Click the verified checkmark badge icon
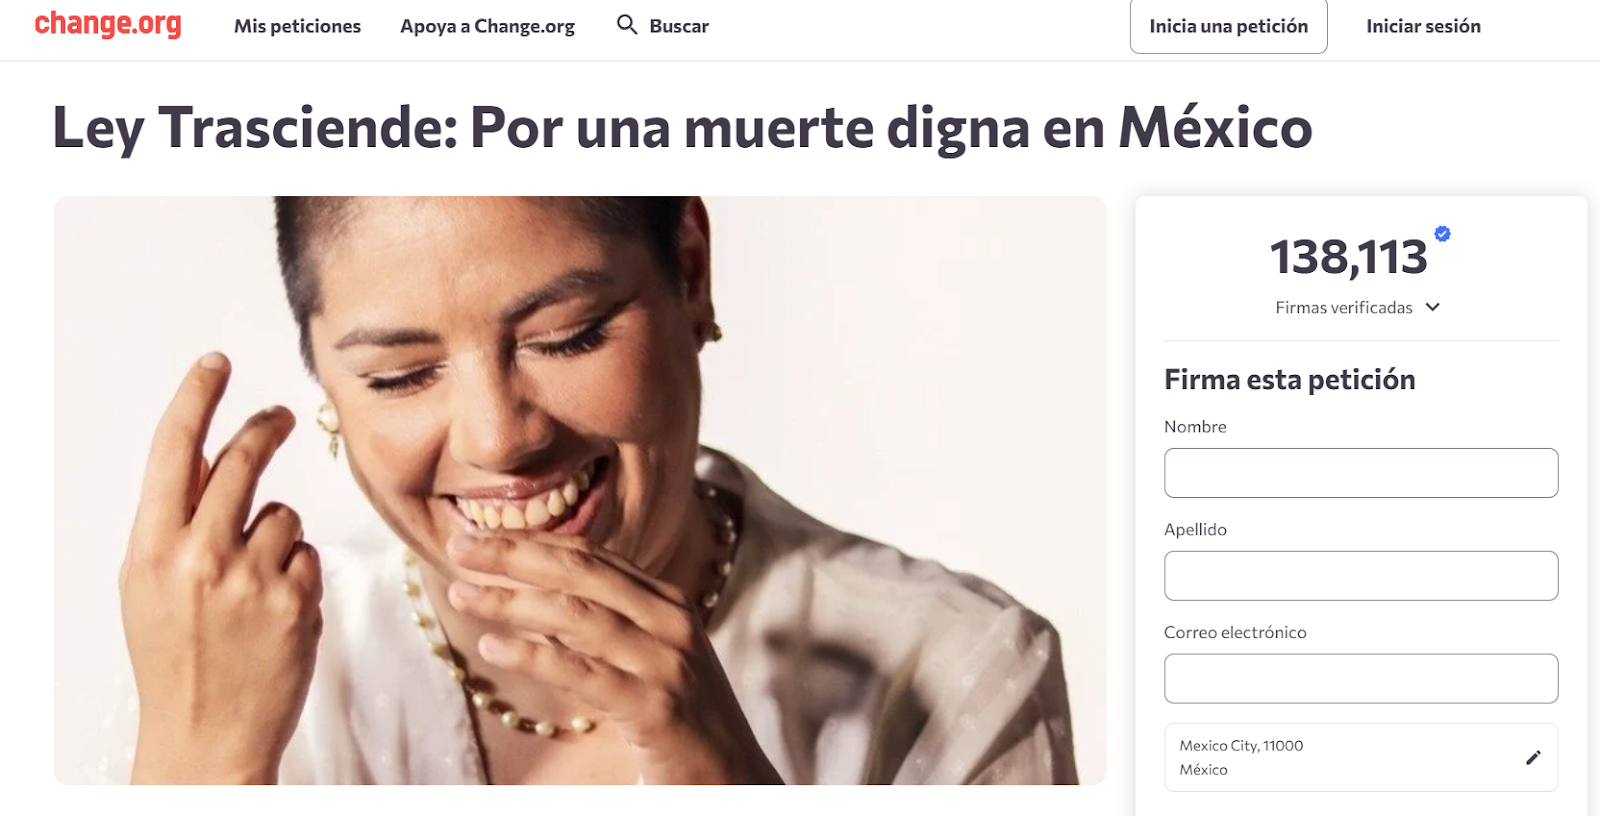Image resolution: width=1600 pixels, height=816 pixels. coord(1442,233)
